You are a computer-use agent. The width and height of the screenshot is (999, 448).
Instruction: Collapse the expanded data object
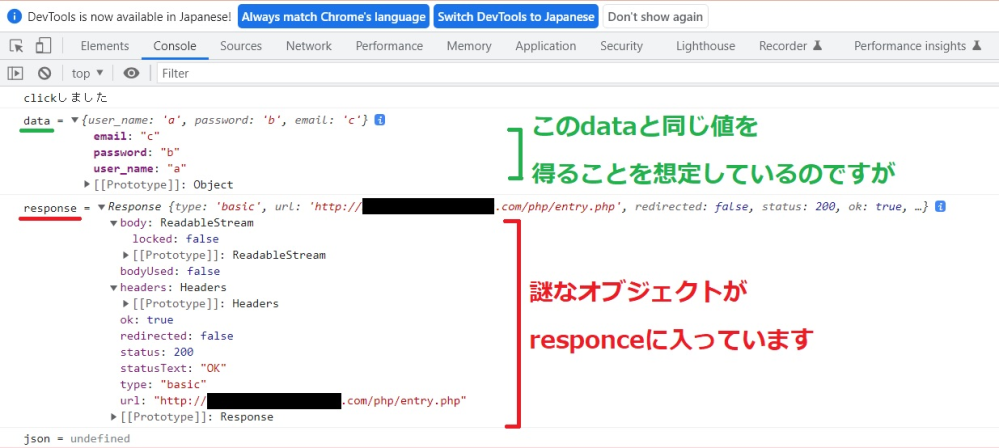point(75,120)
